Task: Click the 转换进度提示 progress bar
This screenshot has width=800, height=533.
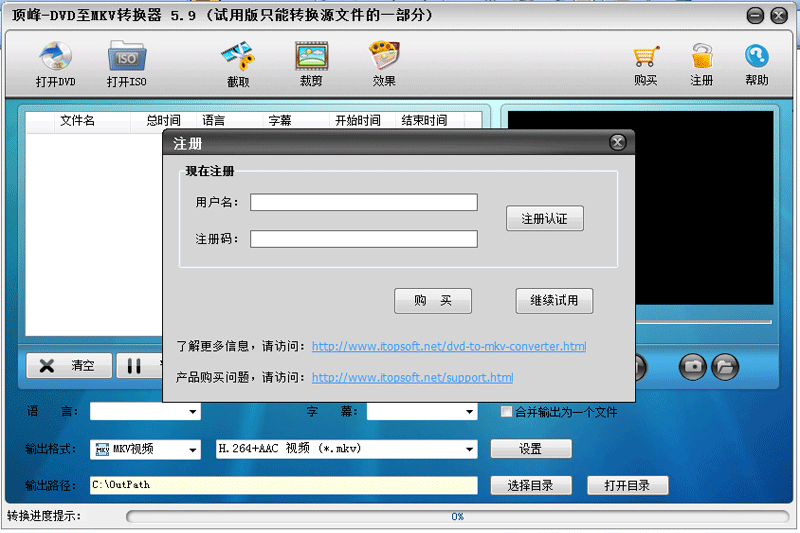Action: (458, 517)
